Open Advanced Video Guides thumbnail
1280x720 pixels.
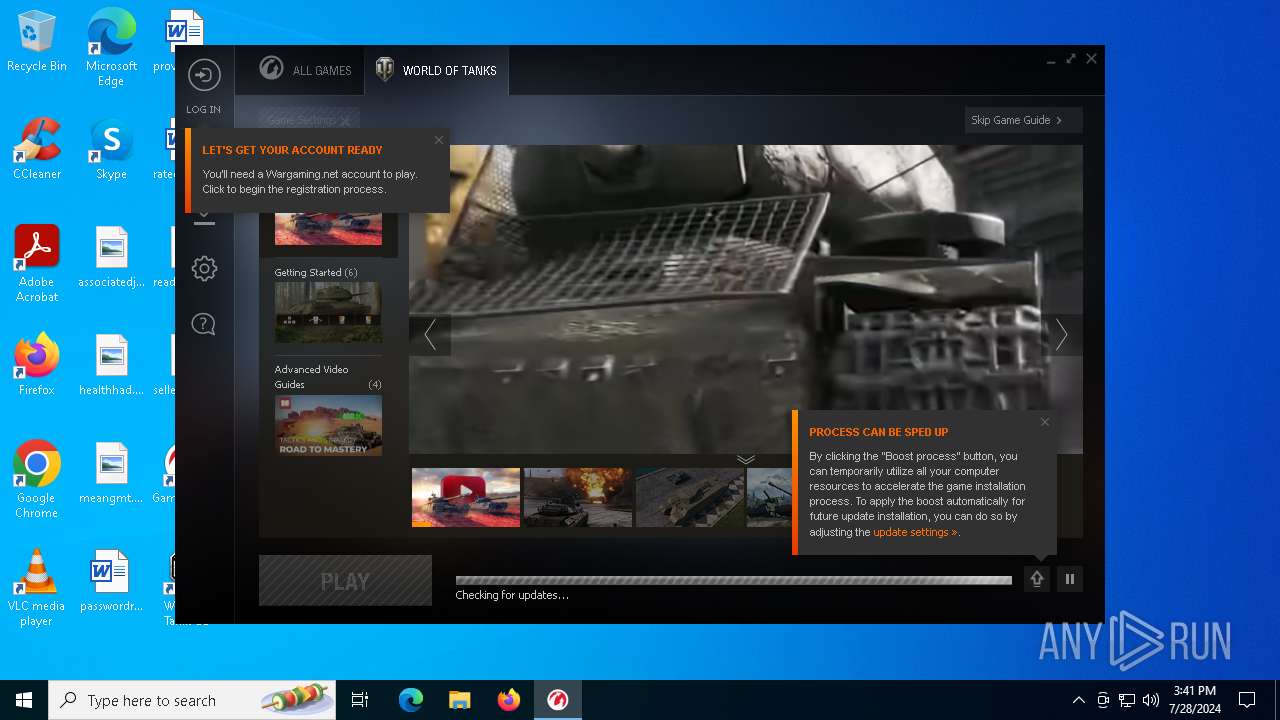pos(328,425)
